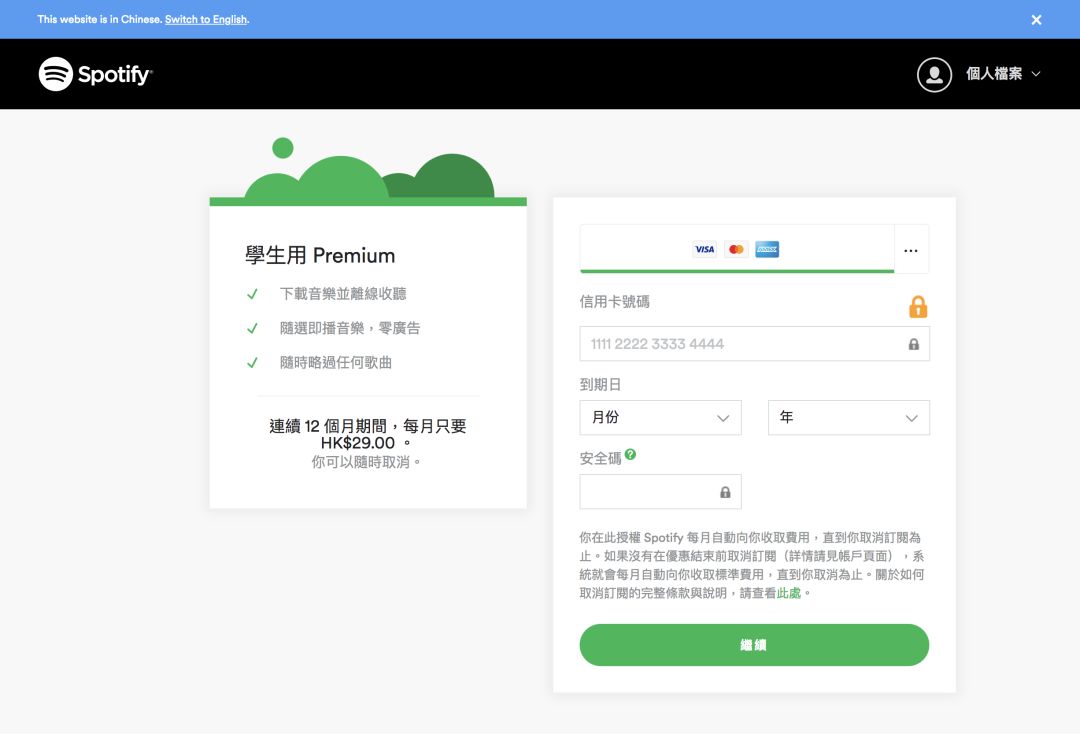The height and width of the screenshot is (734, 1080).
Task: Focus the credit card number field
Action: [x=754, y=344]
